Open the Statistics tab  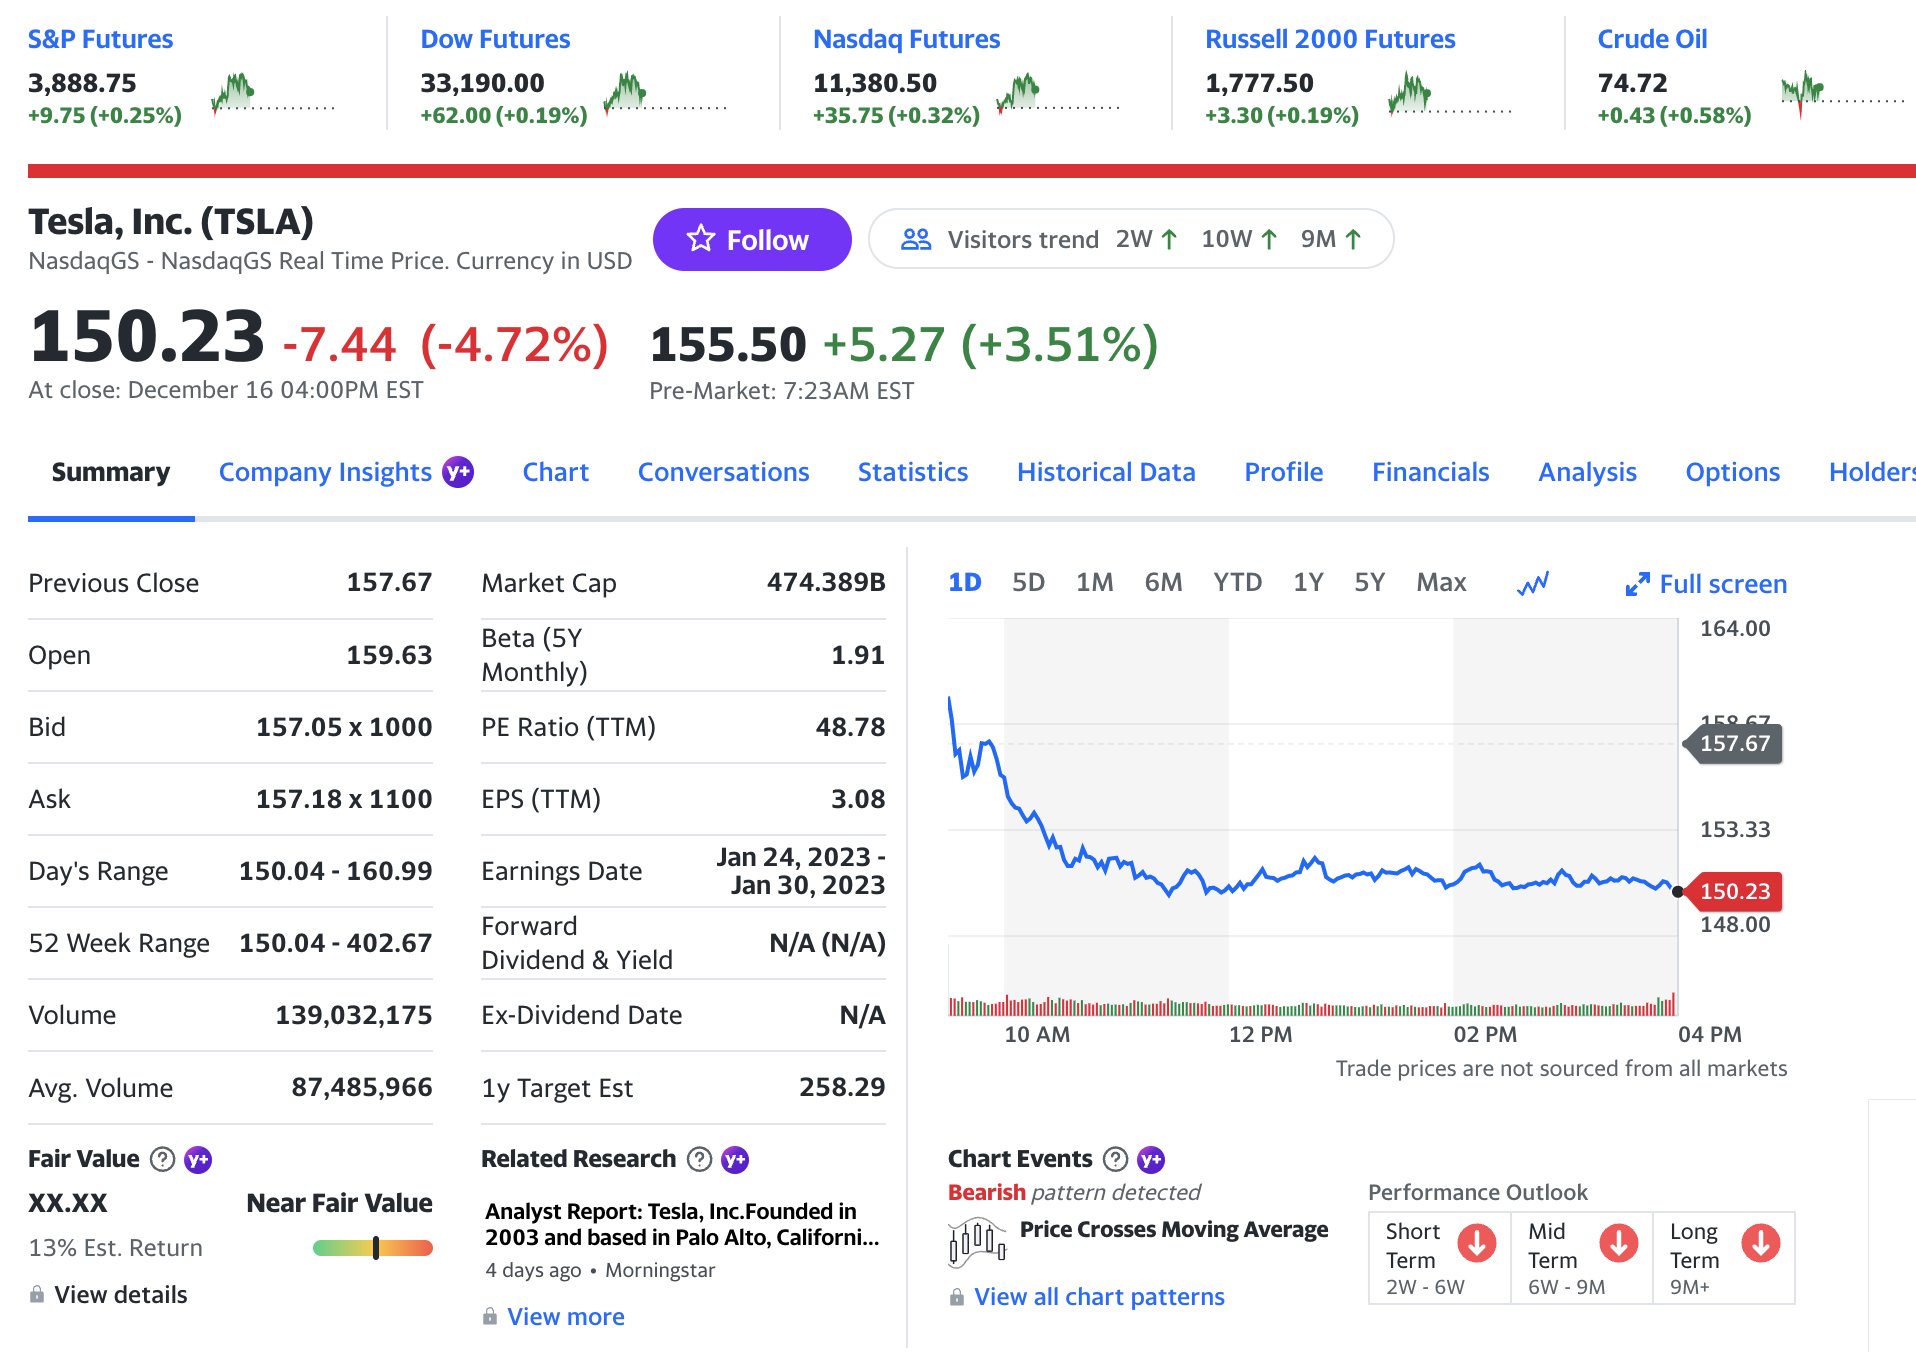(912, 472)
